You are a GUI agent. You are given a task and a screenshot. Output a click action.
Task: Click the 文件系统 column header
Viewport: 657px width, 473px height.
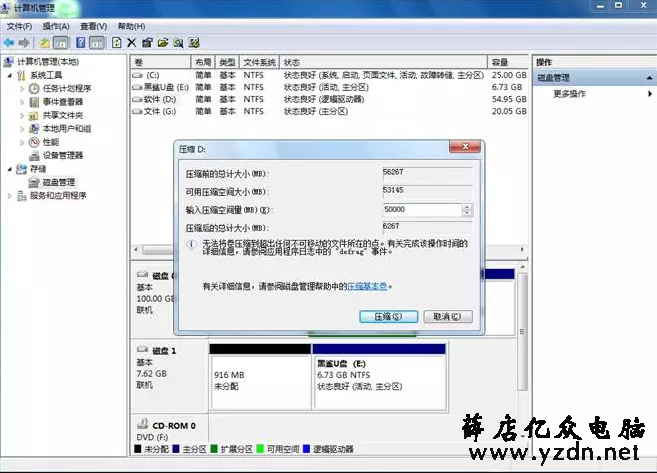259,62
